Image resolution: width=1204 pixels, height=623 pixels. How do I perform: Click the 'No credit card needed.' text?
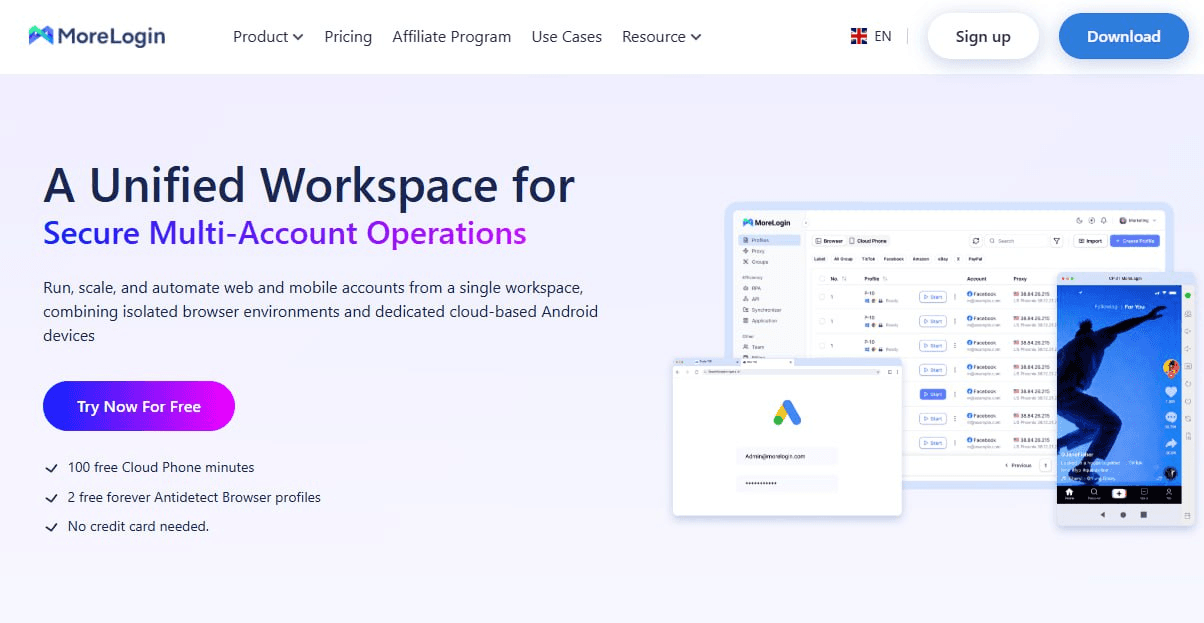coord(138,526)
